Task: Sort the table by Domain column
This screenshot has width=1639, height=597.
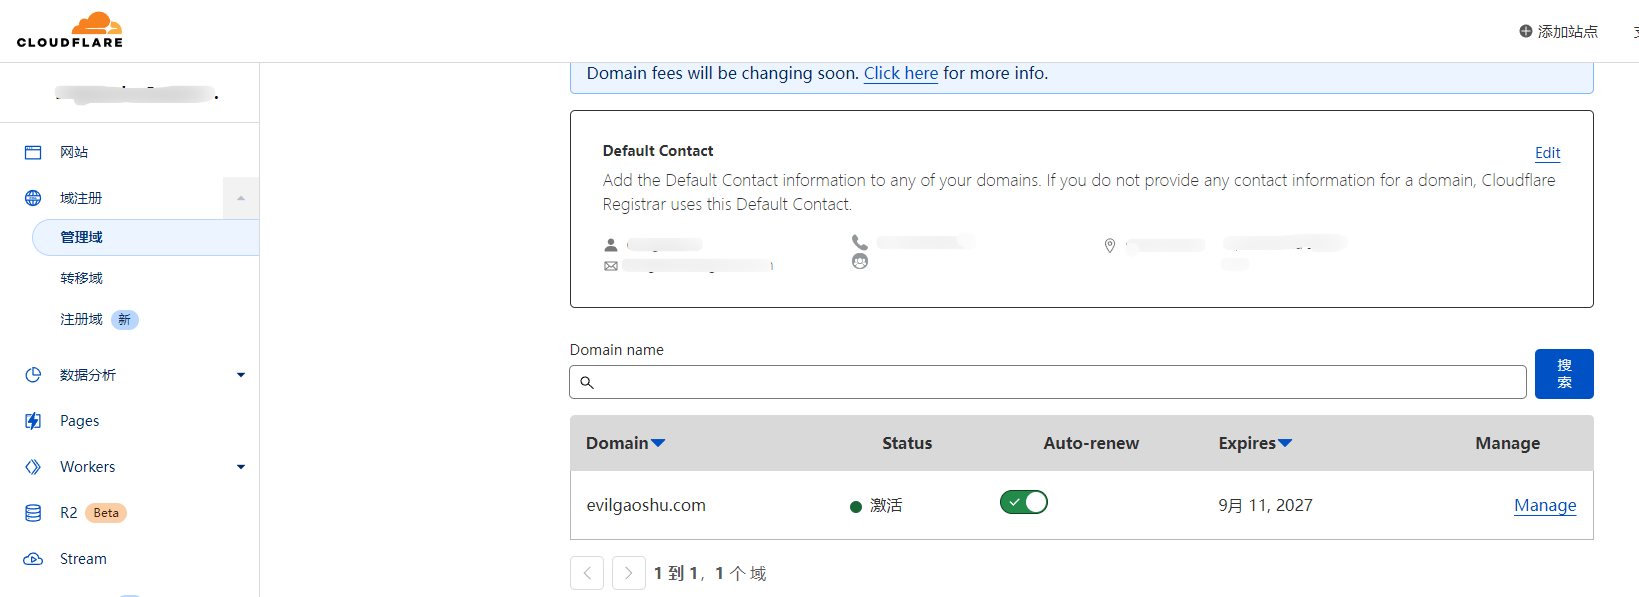Action: point(626,443)
